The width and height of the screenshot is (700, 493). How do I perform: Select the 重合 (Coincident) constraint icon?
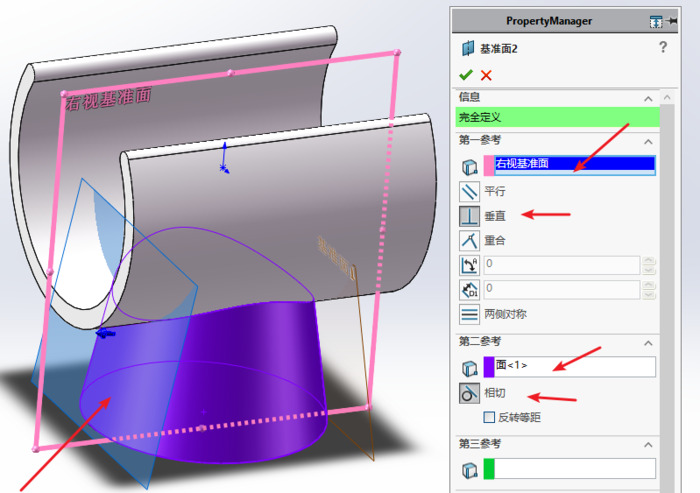pyautogui.click(x=469, y=240)
